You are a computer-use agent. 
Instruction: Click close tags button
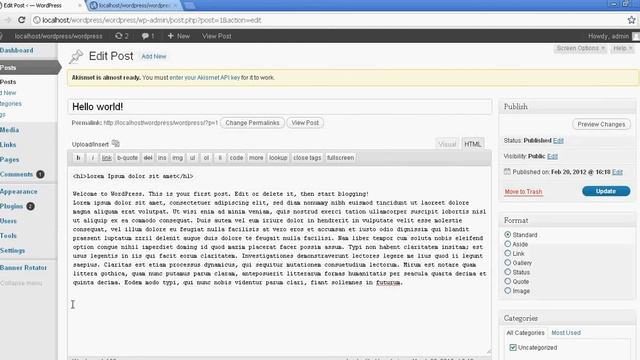(307, 158)
